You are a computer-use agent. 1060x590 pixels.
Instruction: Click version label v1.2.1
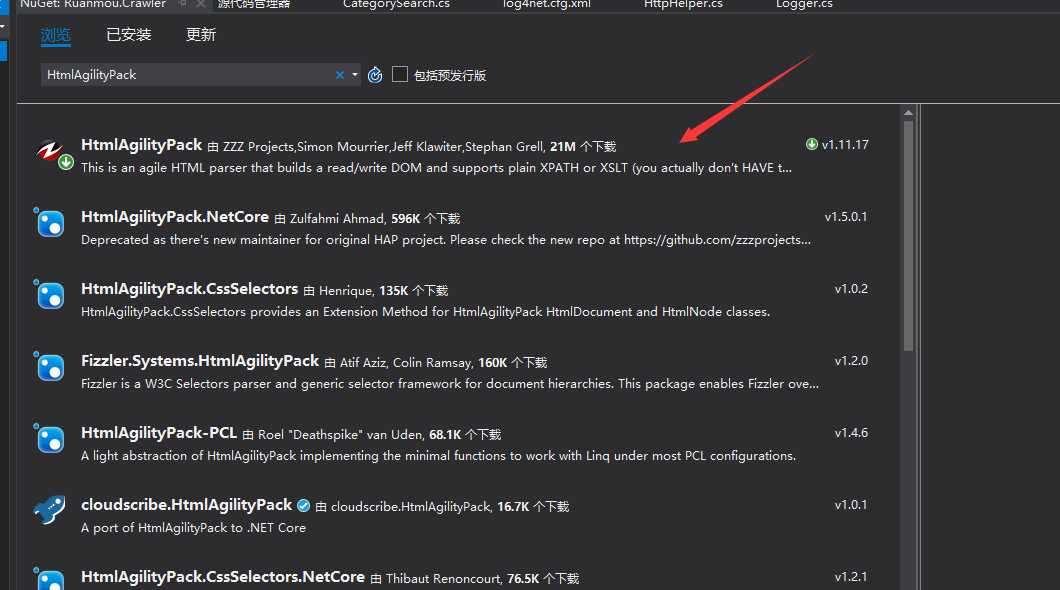(851, 576)
